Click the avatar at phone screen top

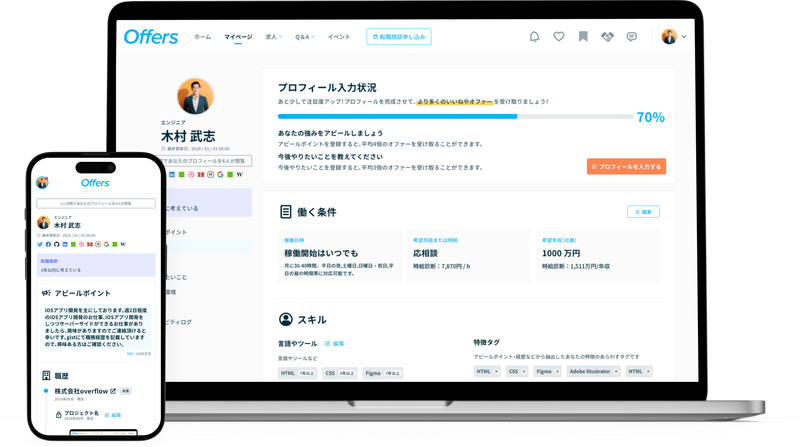click(42, 183)
